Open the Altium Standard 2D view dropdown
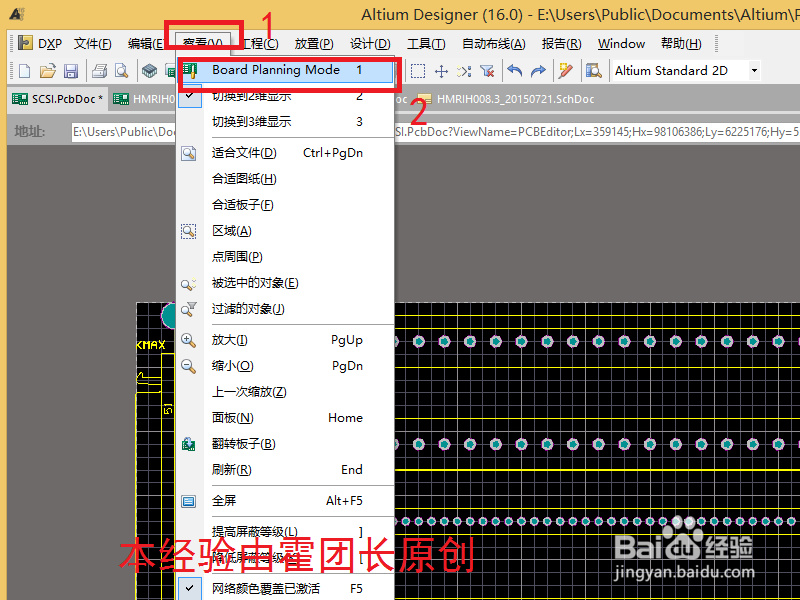 click(754, 70)
